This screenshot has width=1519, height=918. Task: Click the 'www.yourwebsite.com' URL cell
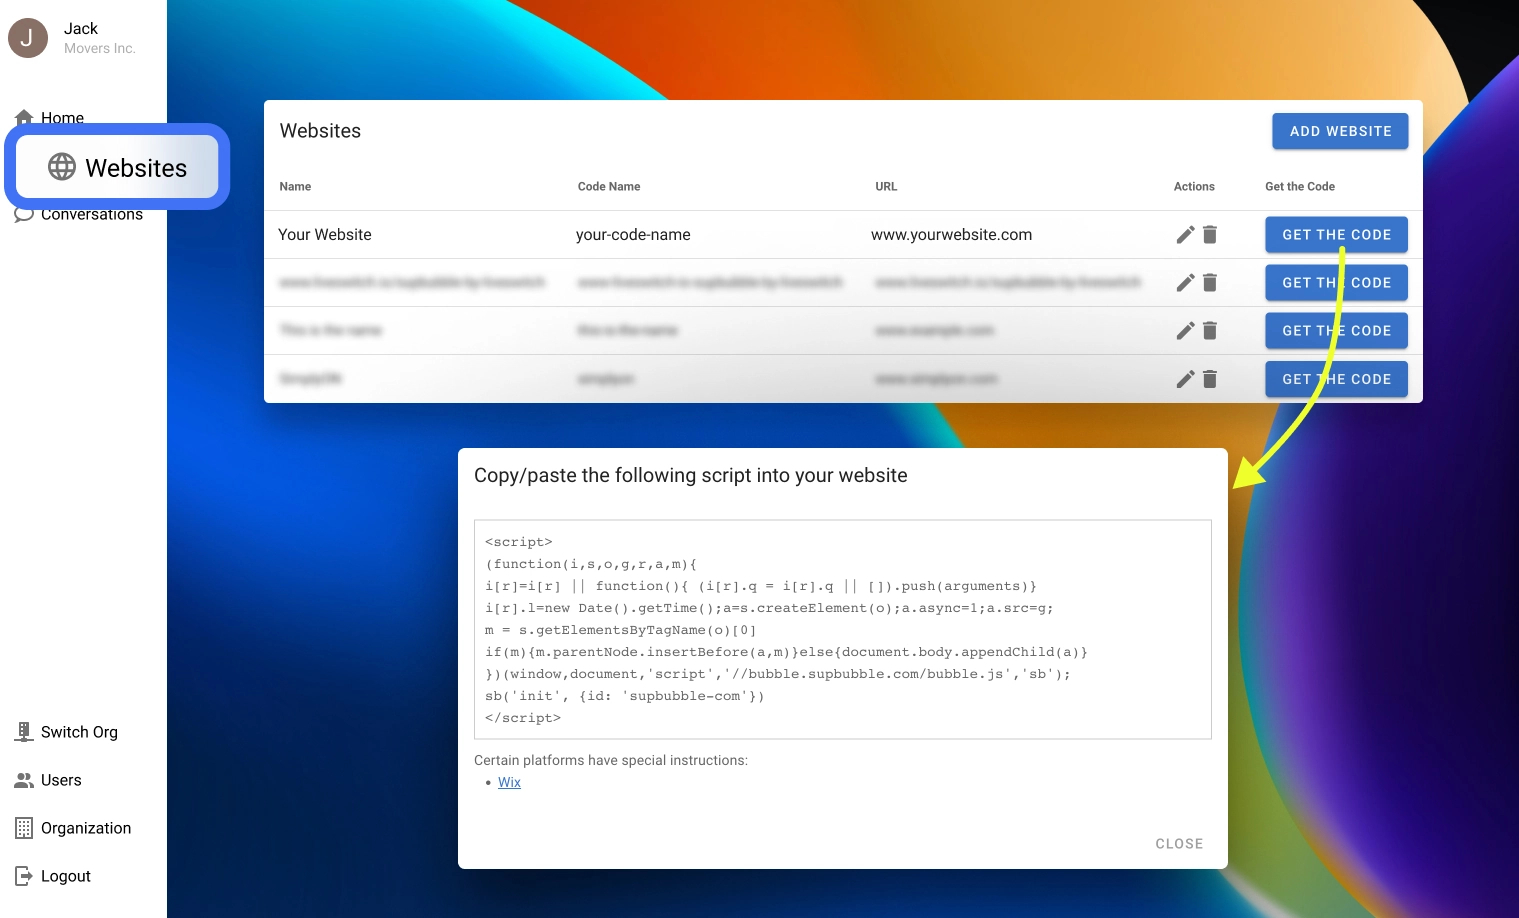click(x=951, y=235)
